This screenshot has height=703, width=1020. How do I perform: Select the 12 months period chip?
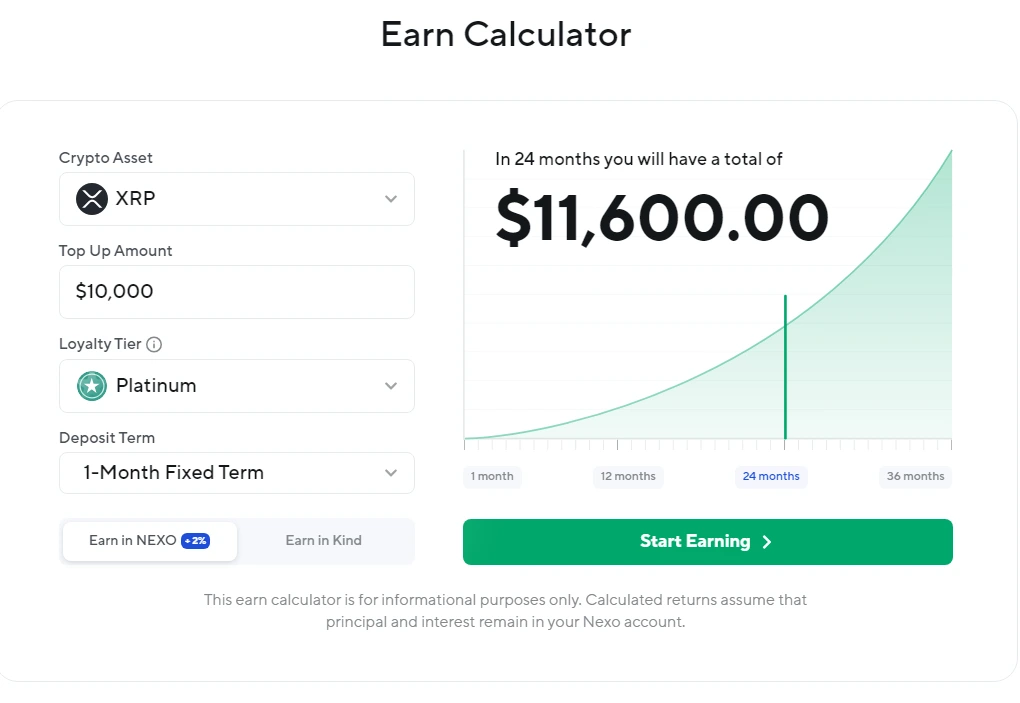628,477
